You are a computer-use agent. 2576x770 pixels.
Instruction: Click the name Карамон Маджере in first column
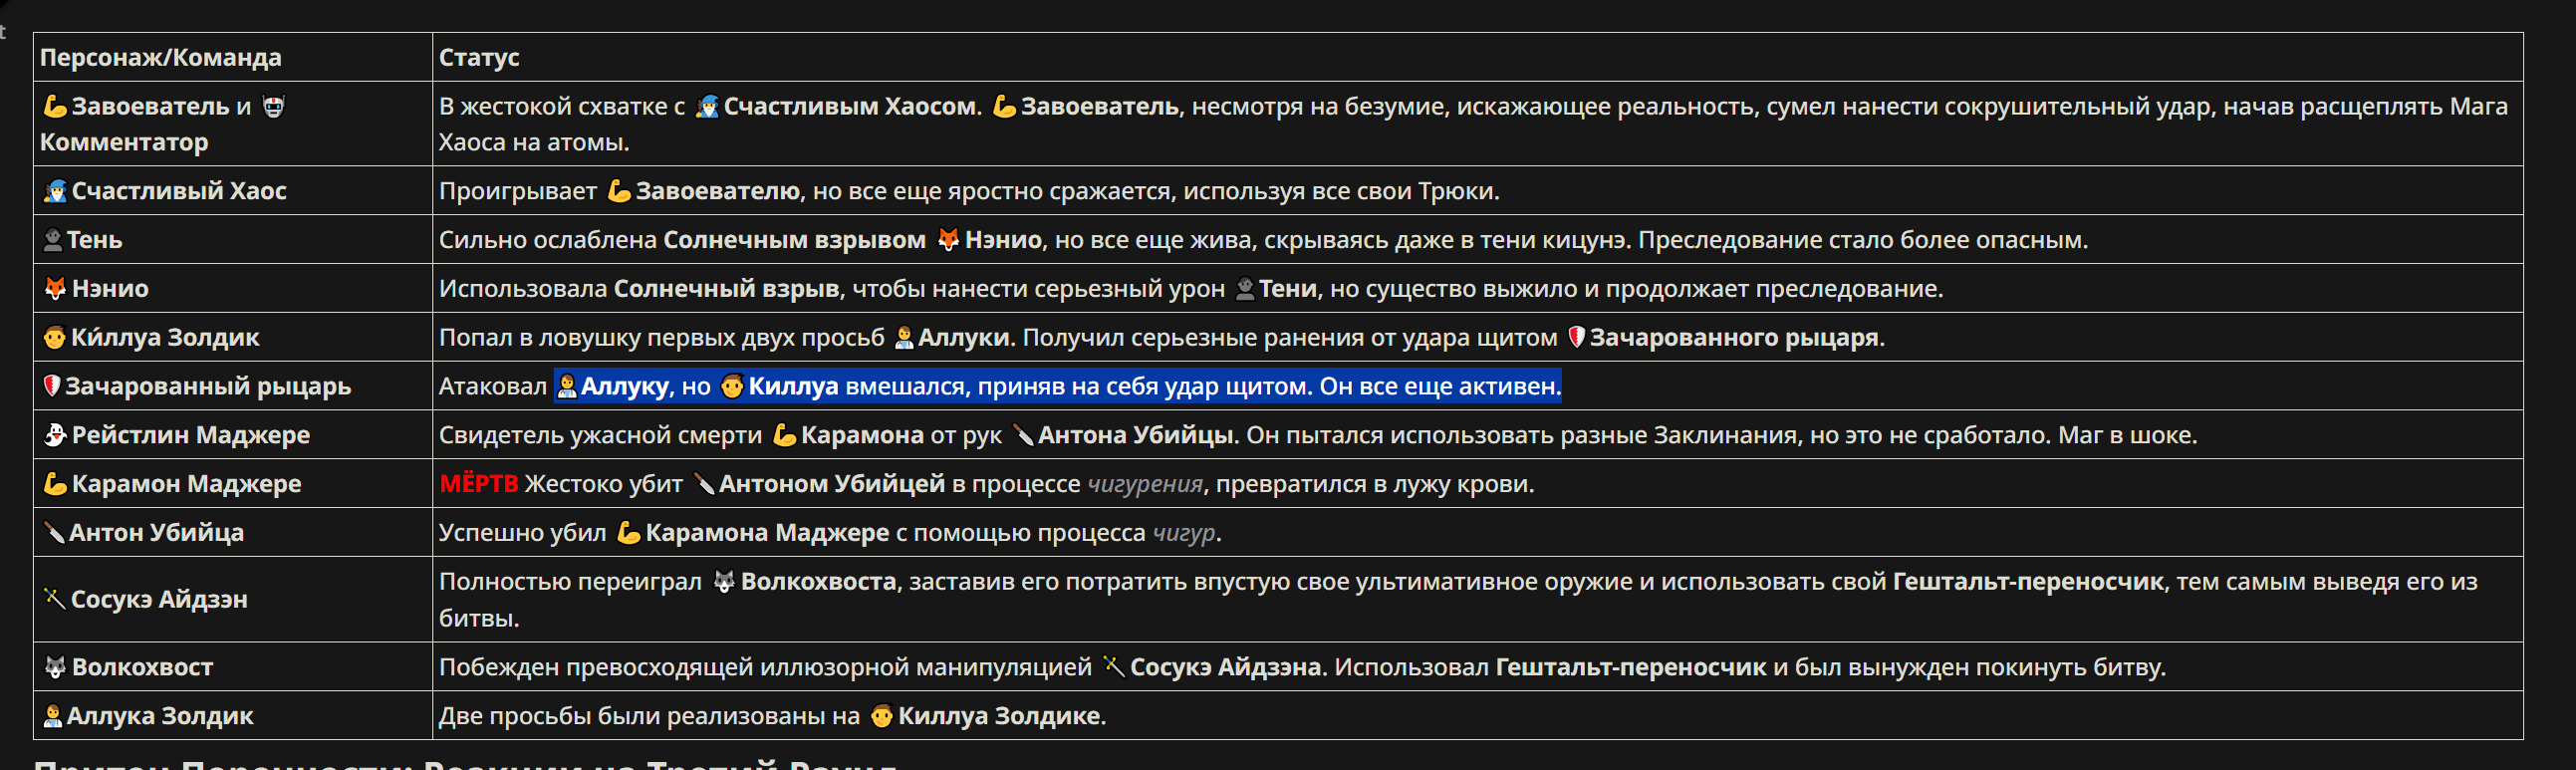tap(187, 484)
